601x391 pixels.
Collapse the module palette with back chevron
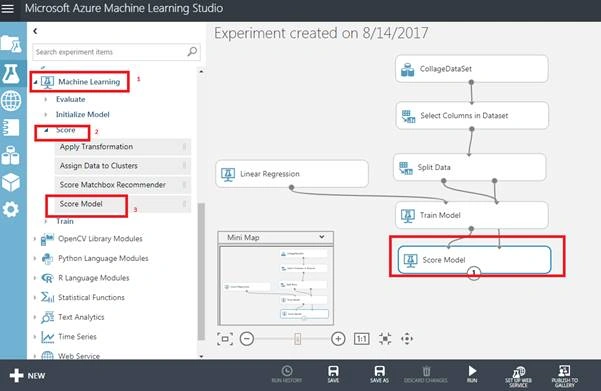pos(35,31)
